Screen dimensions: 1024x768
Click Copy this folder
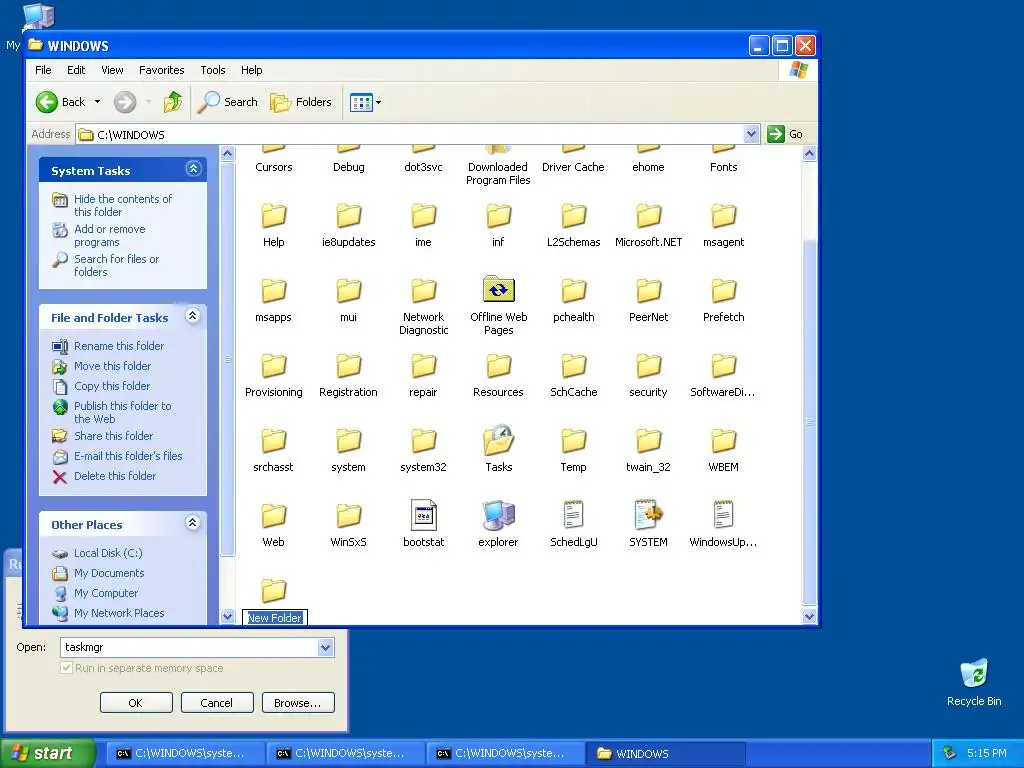point(112,386)
